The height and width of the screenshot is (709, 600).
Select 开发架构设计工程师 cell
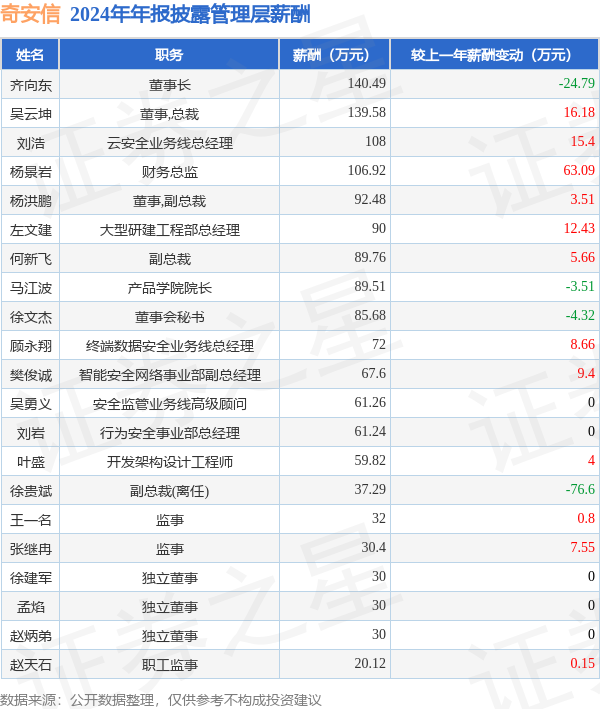(170, 462)
